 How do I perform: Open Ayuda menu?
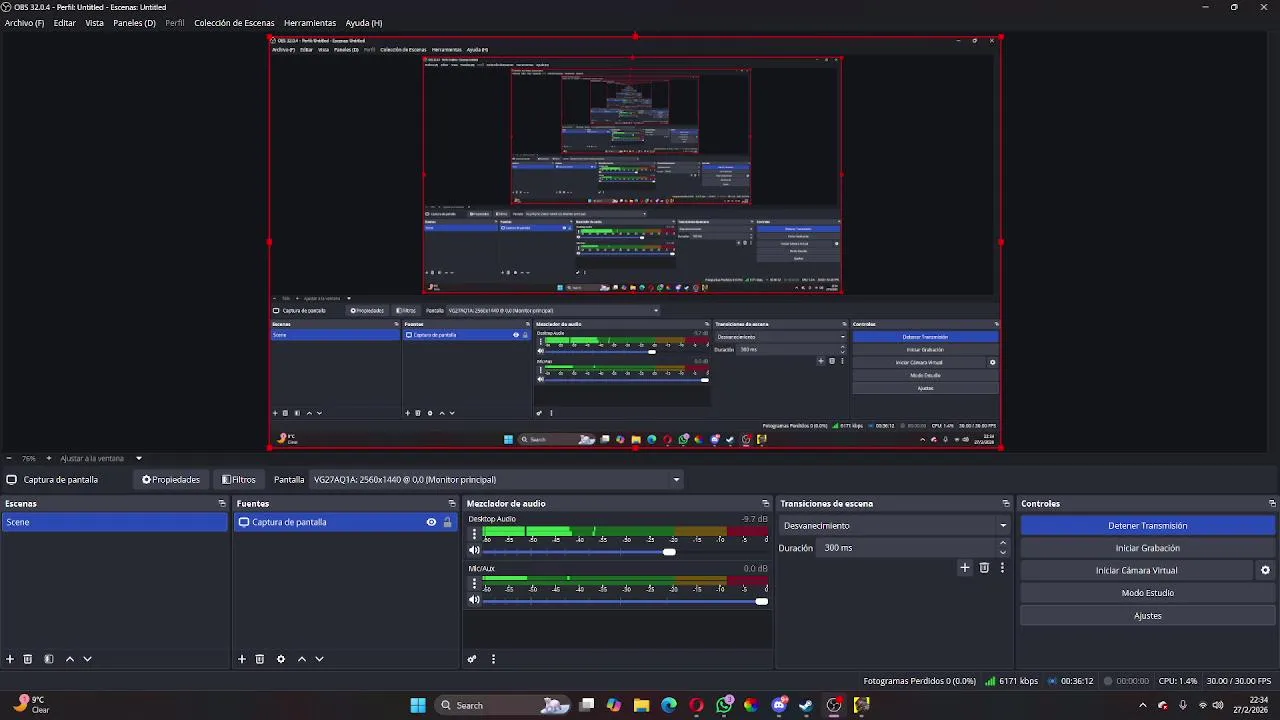click(364, 23)
